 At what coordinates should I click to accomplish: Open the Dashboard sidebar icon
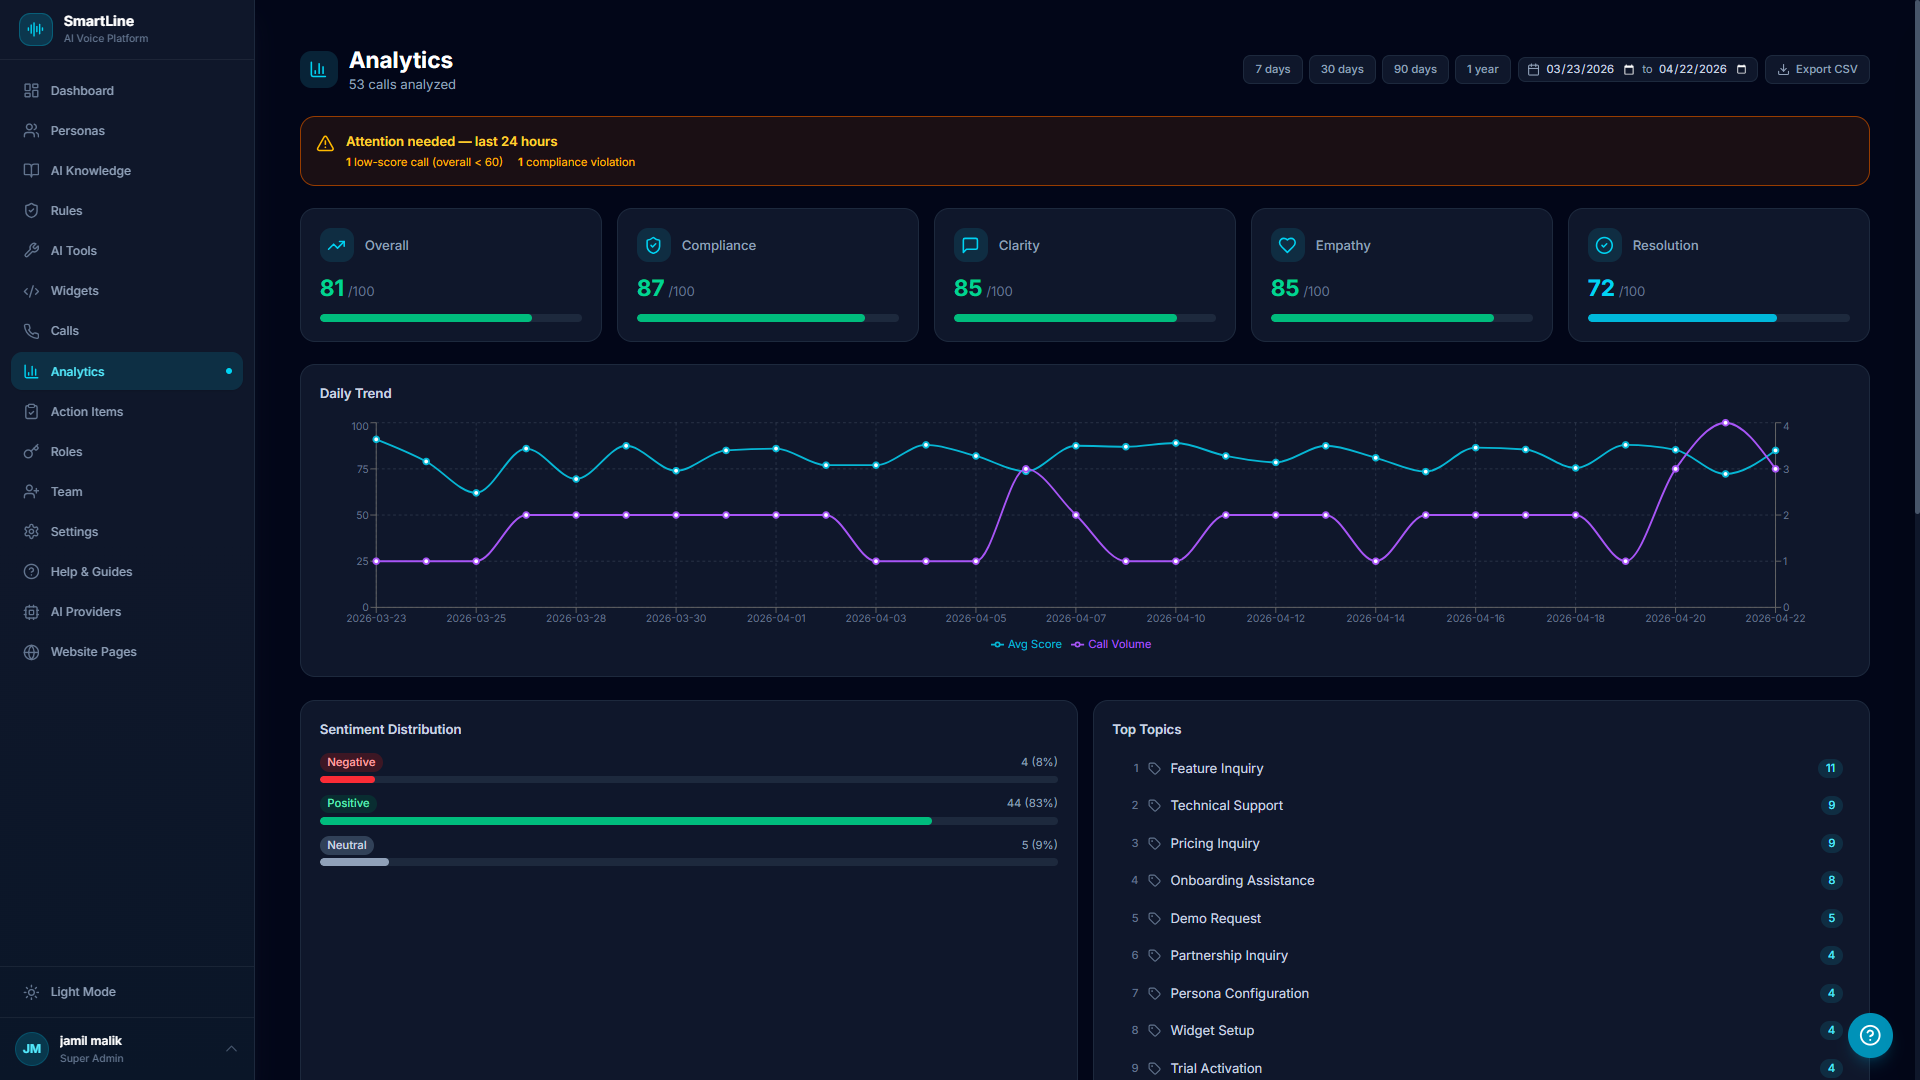pos(31,90)
